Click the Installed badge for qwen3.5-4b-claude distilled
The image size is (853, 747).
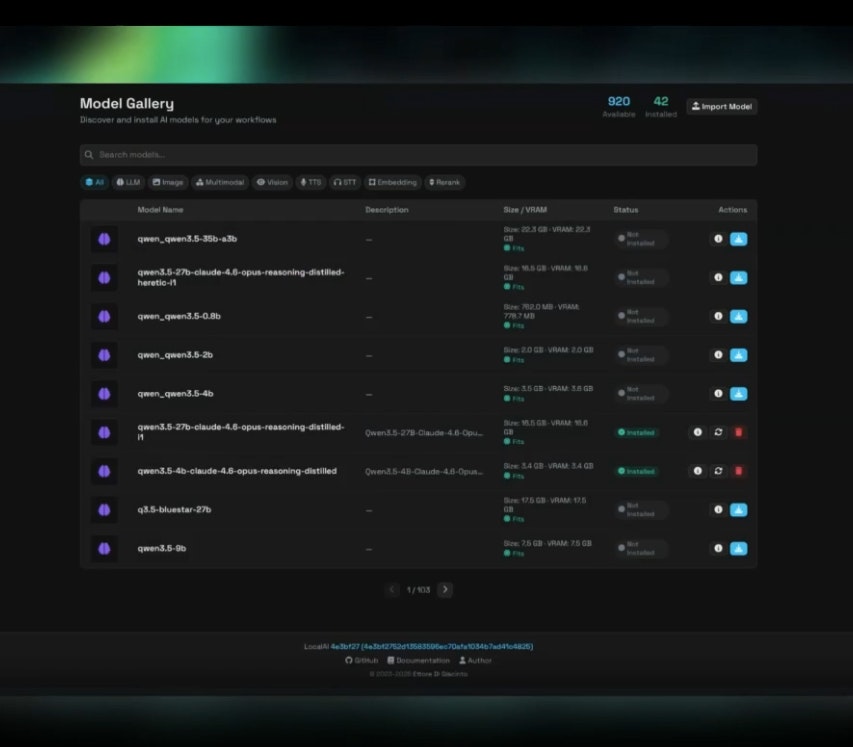pos(636,471)
